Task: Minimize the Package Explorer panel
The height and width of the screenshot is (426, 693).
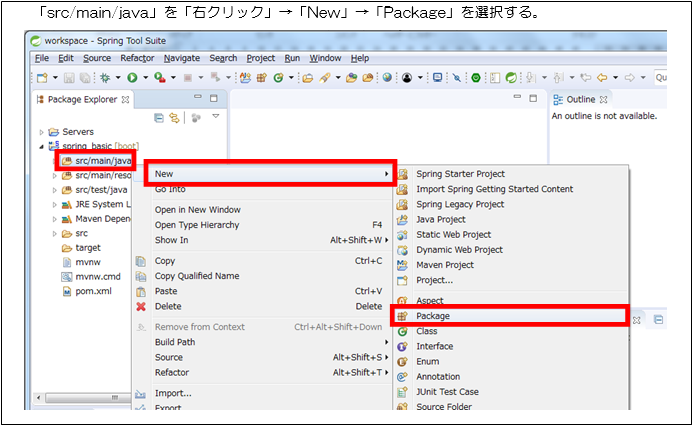Action: (196, 99)
